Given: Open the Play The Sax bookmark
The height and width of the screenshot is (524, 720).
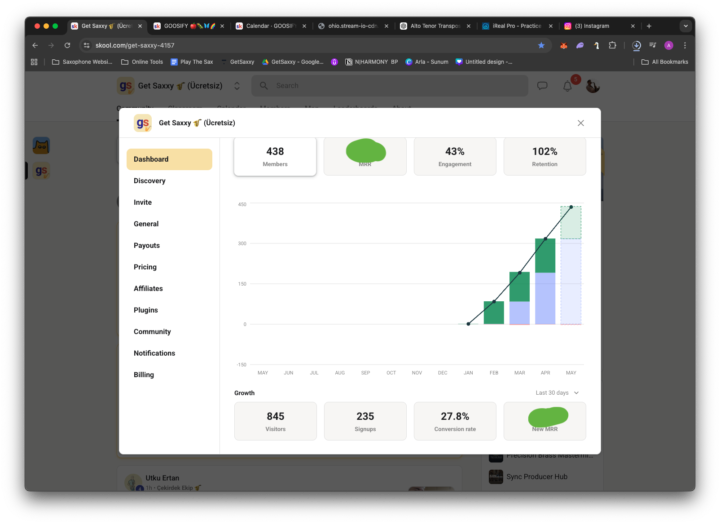Looking at the screenshot, I should coord(192,62).
